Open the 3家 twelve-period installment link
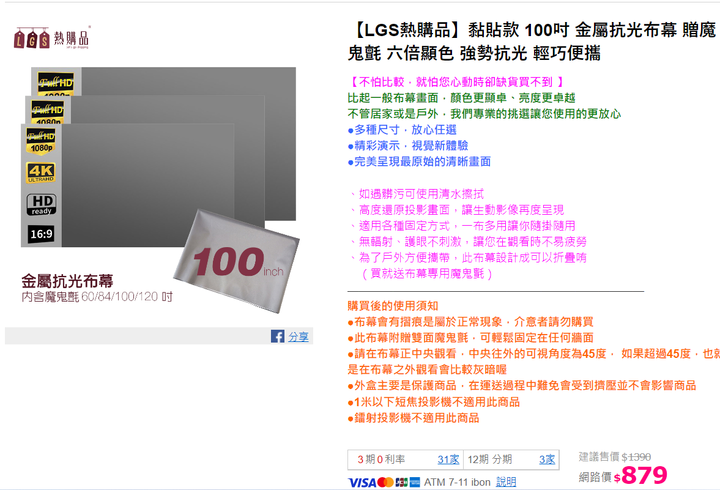The width and height of the screenshot is (720, 490). click(547, 460)
